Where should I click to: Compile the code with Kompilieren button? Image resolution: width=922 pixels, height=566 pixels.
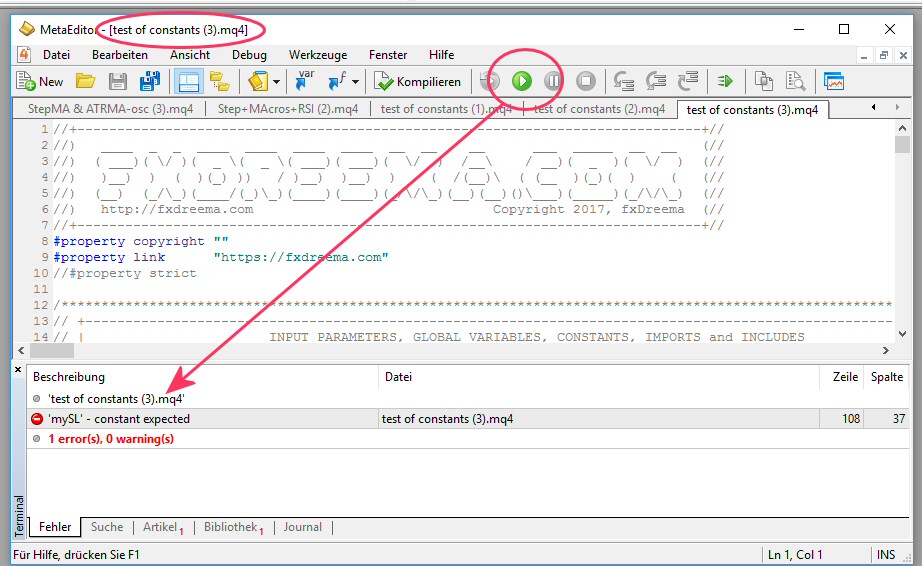tap(418, 82)
